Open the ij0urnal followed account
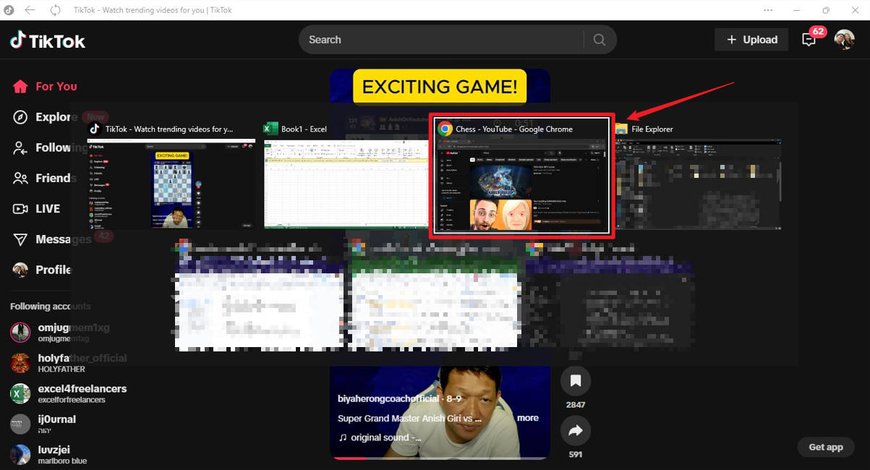870x470 pixels. pos(43,424)
